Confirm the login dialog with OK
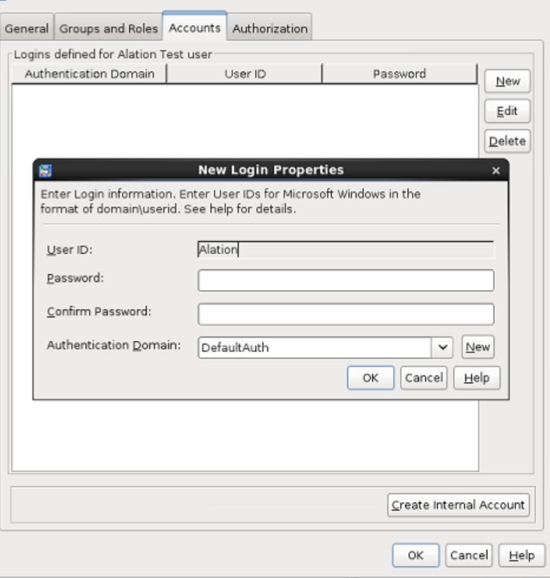This screenshot has height=578, width=550. pos(370,378)
